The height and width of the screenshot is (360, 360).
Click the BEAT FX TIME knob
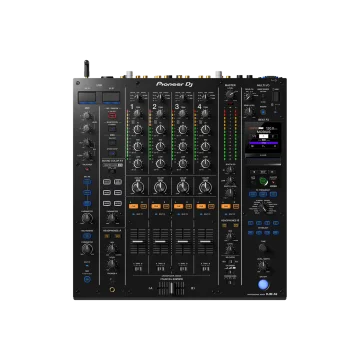(x=263, y=248)
